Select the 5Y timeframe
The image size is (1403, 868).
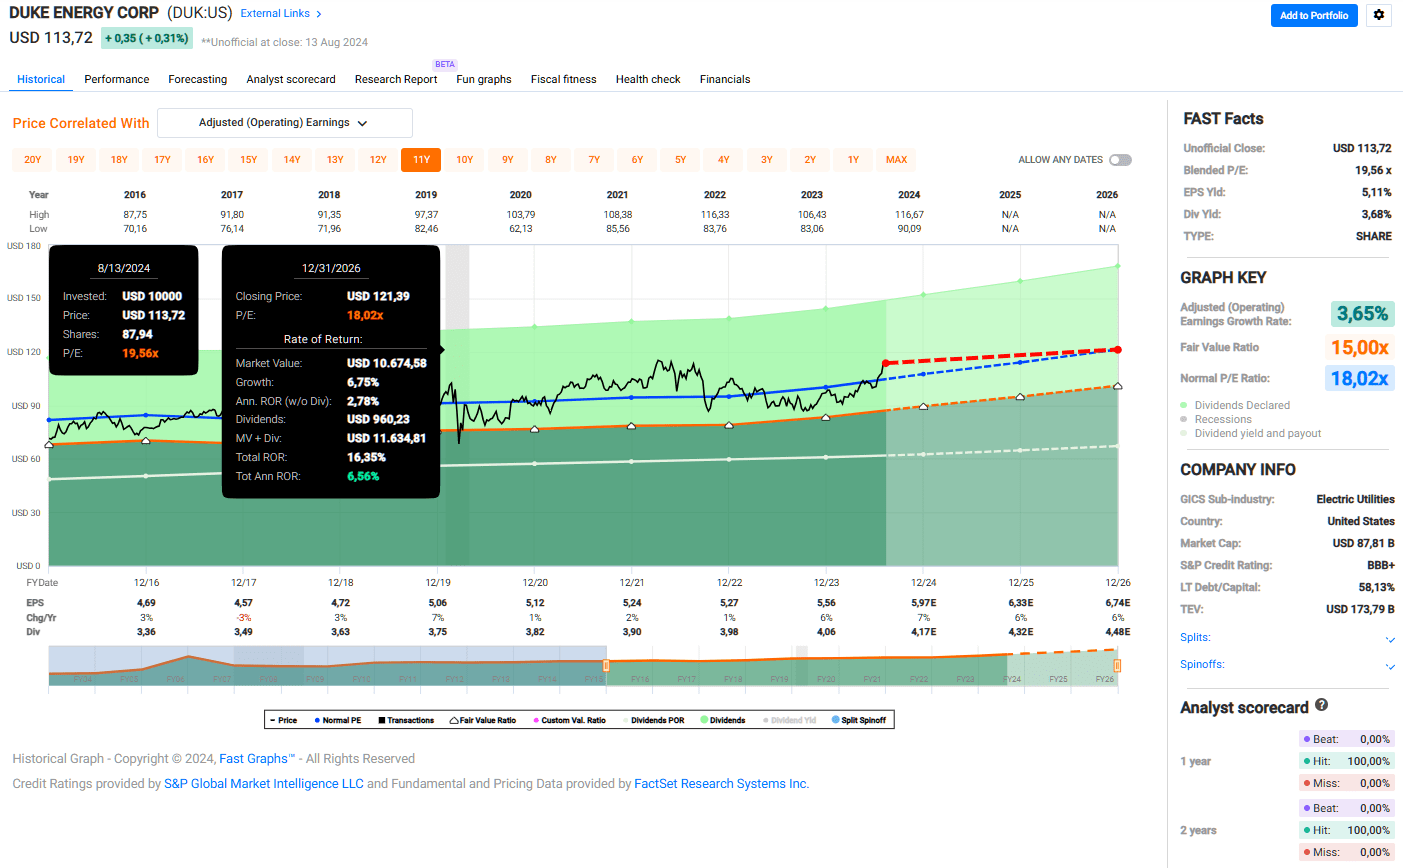tap(679, 159)
